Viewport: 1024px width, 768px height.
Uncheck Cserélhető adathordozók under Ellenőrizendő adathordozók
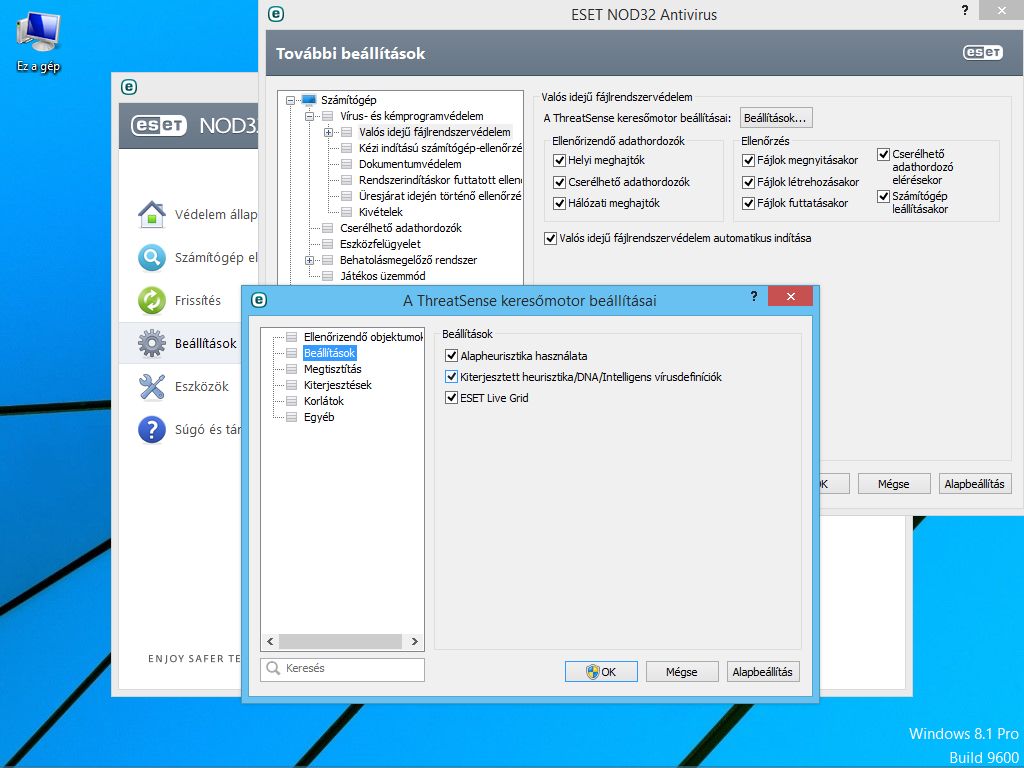pos(559,182)
